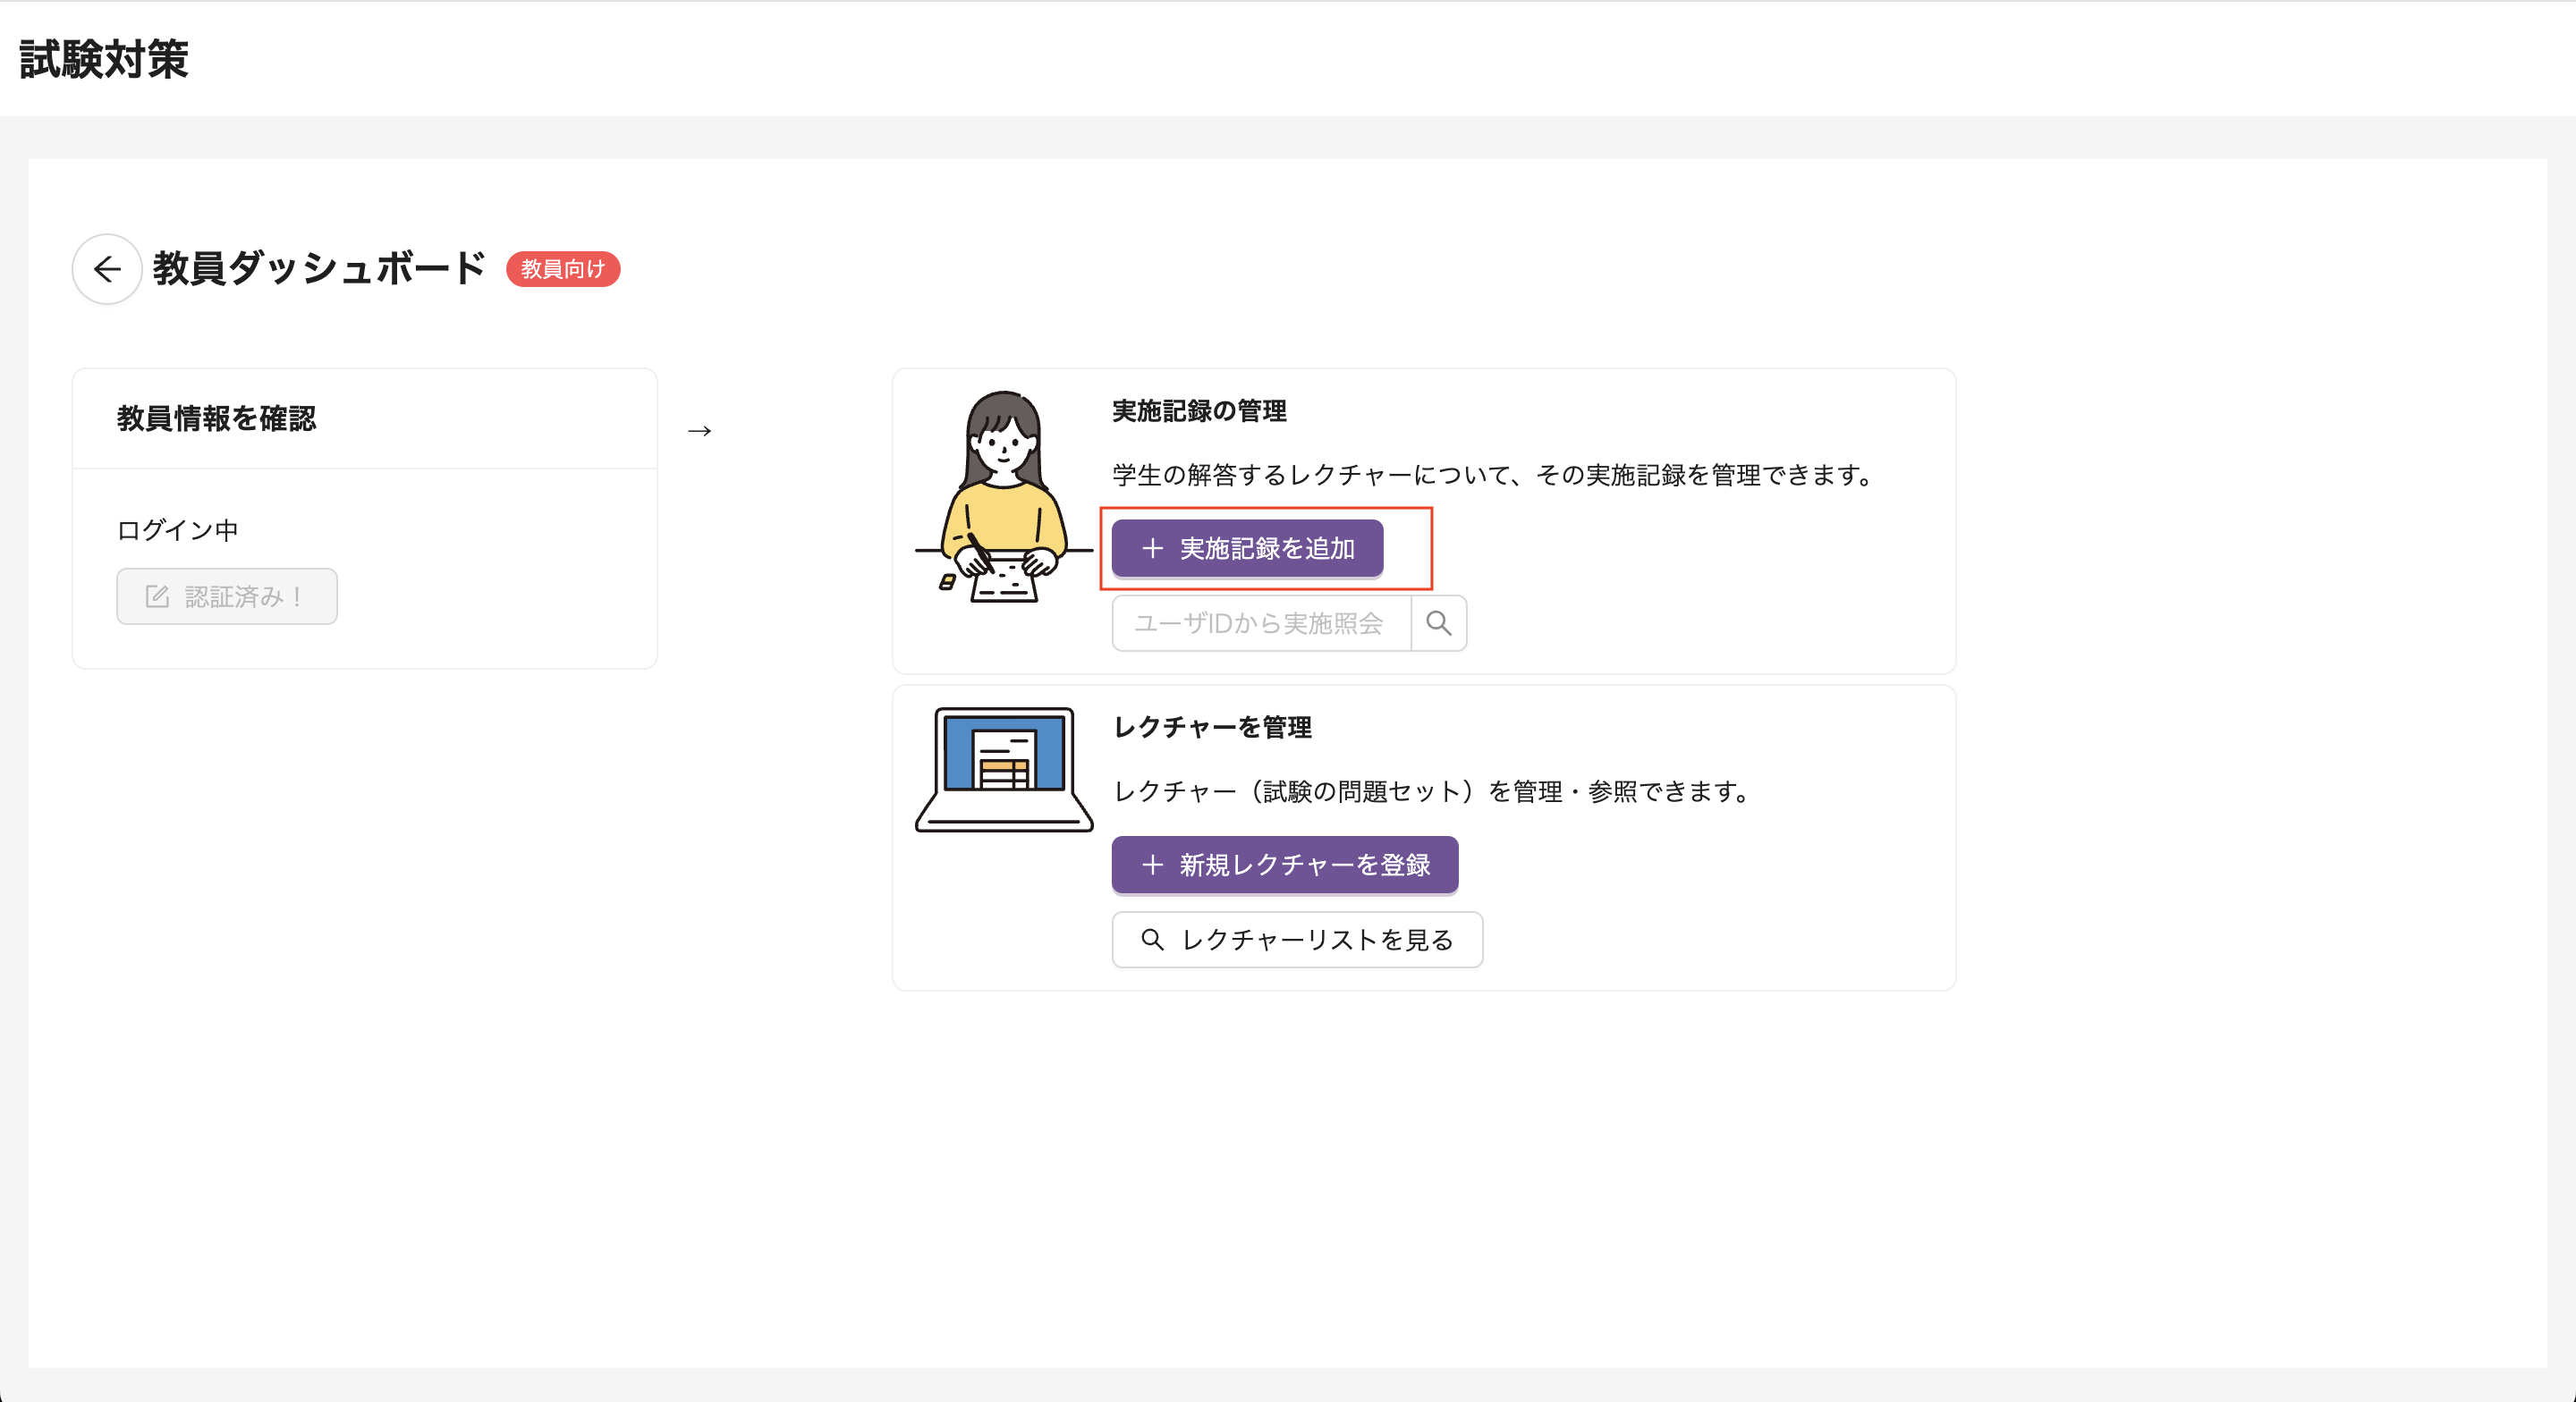Image resolution: width=2576 pixels, height=1402 pixels.
Task: Click the back arrow circle icon
Action: 107,269
